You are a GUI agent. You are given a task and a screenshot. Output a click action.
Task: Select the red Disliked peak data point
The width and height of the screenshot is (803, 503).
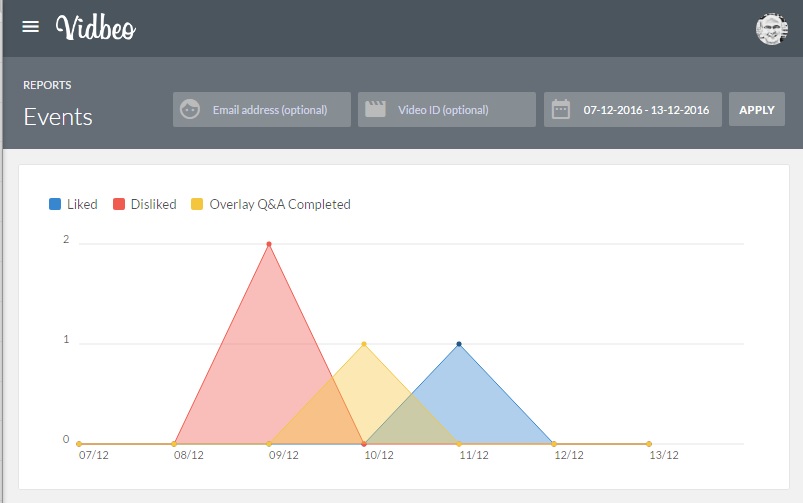pos(269,244)
